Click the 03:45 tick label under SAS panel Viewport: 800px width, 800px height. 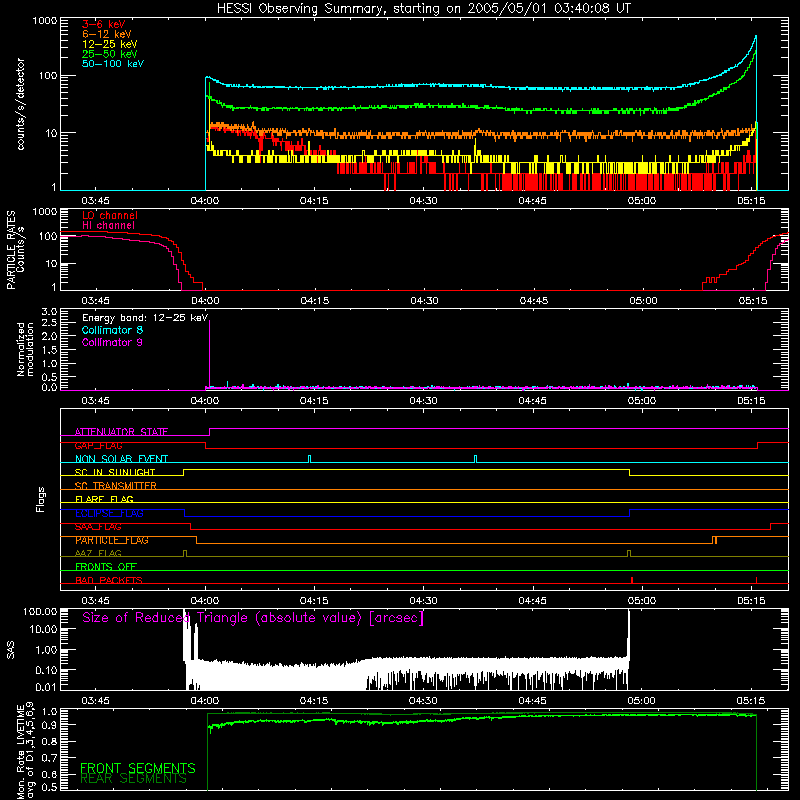point(95,701)
